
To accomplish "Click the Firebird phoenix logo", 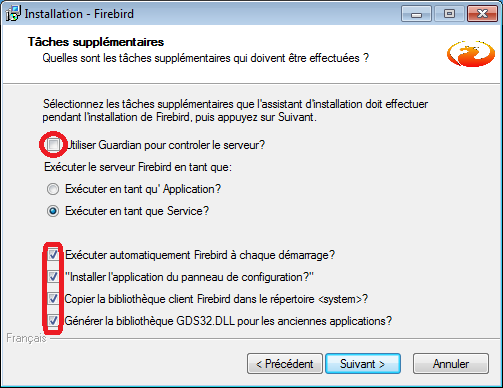I will (x=471, y=54).
